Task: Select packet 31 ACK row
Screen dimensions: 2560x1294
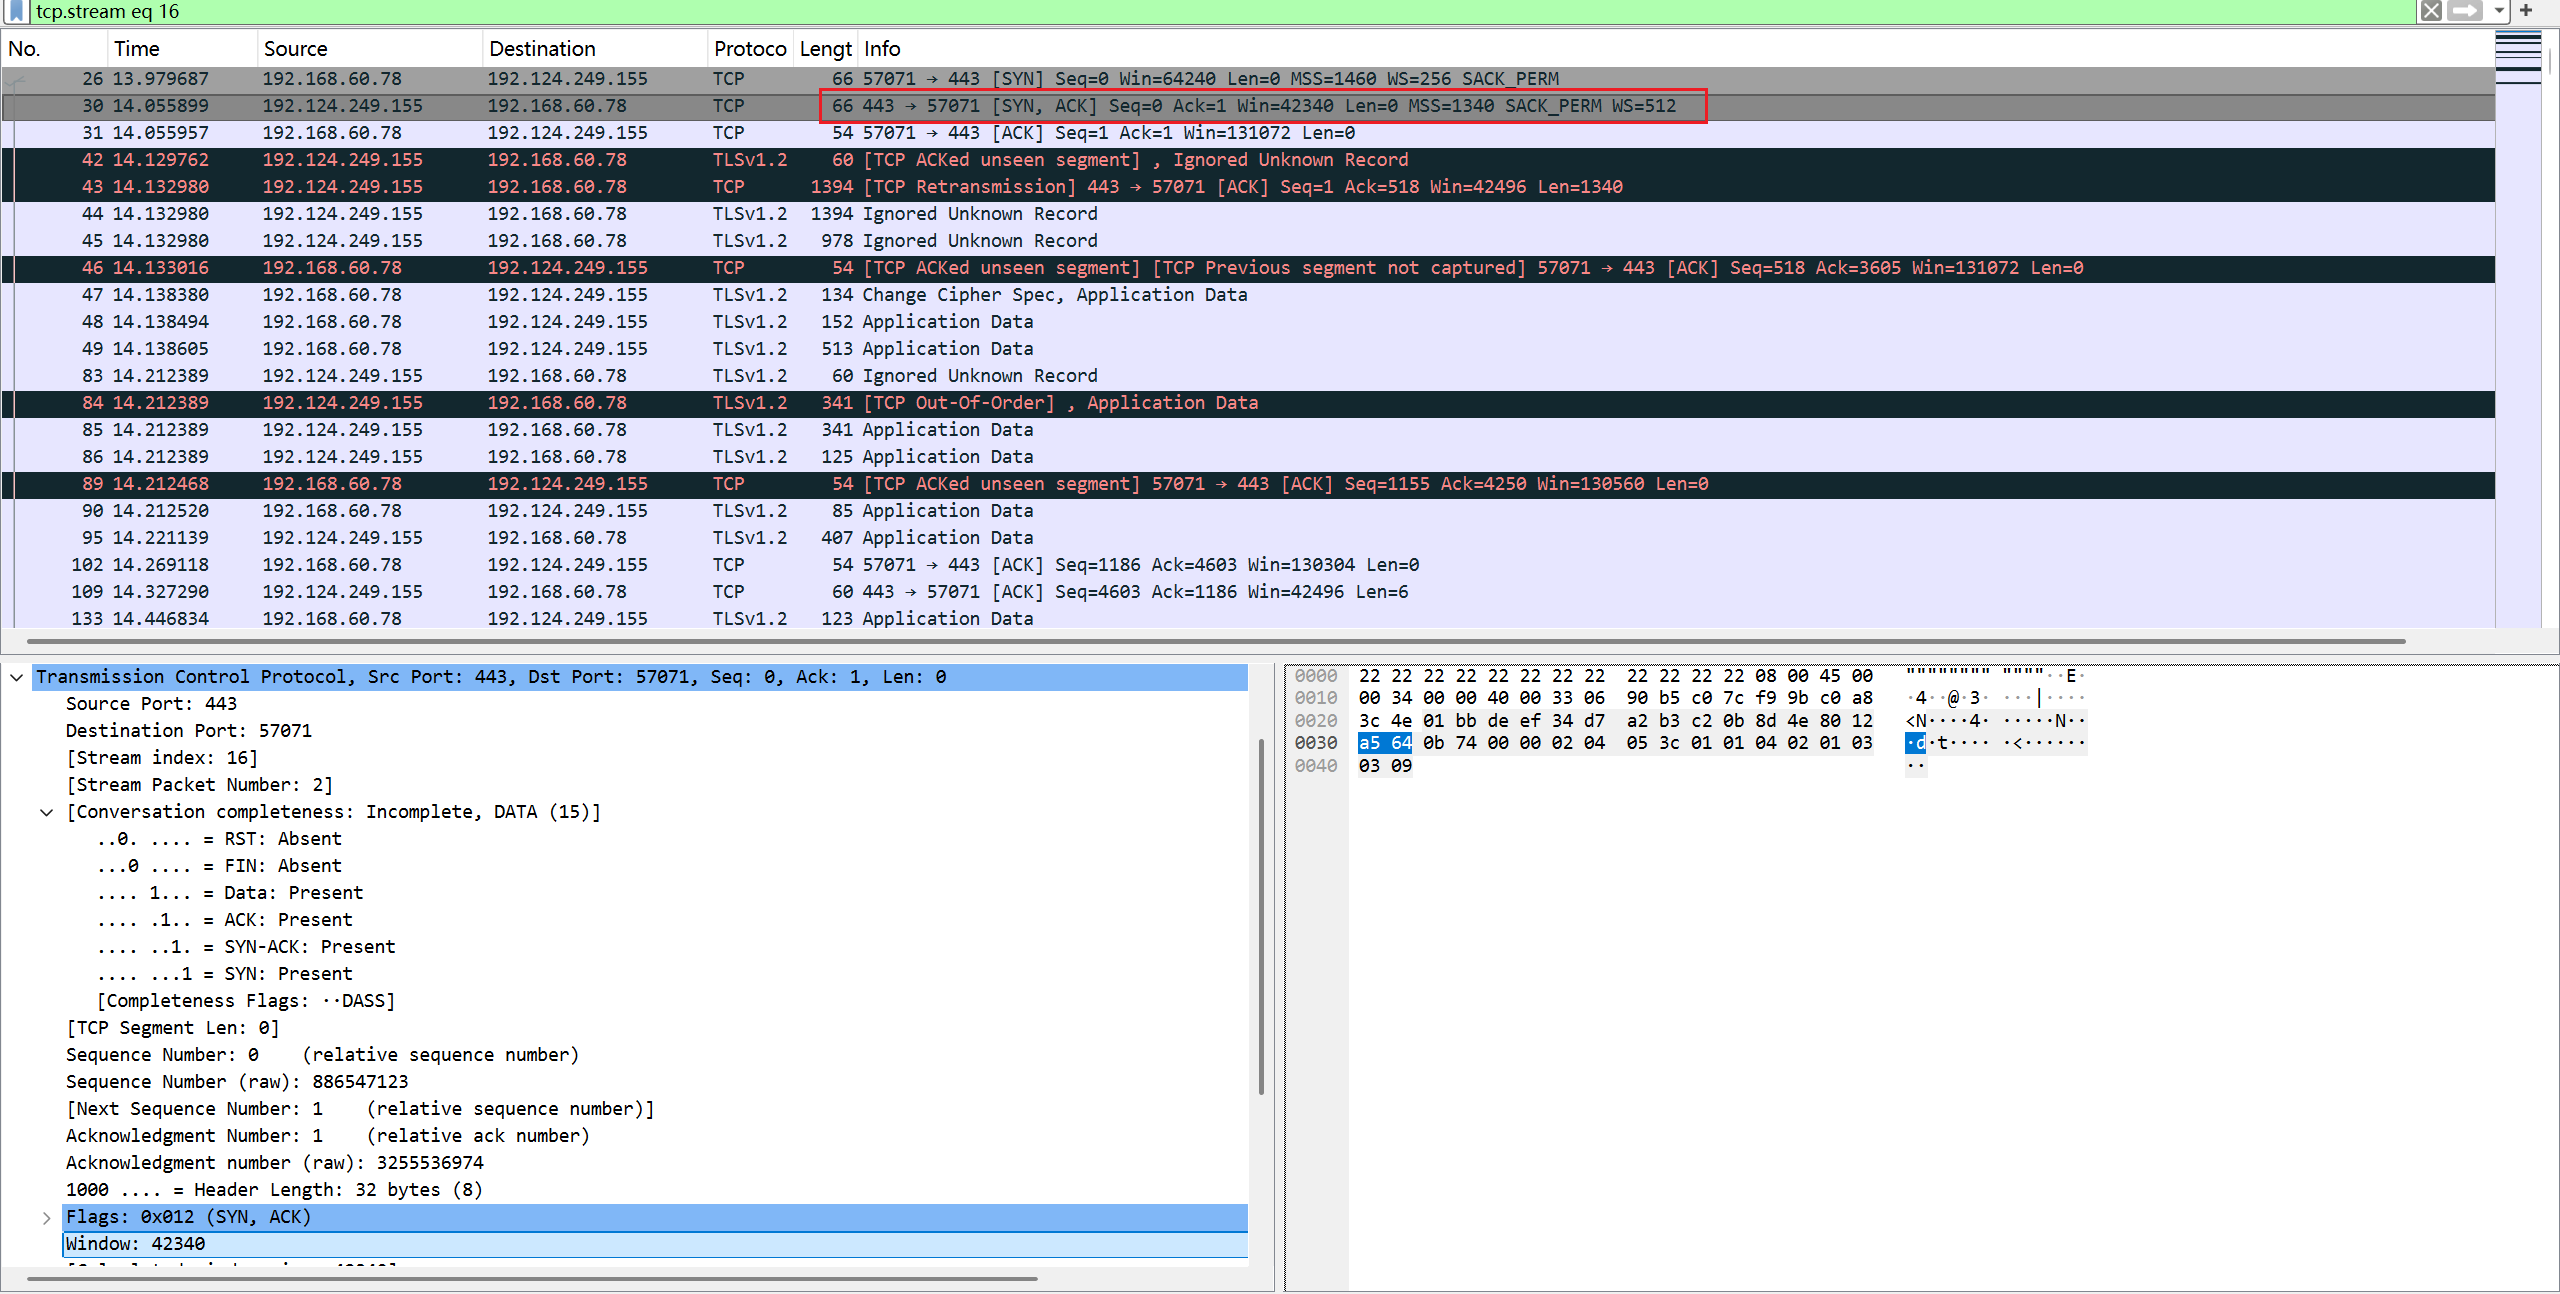Action: (x=1248, y=133)
